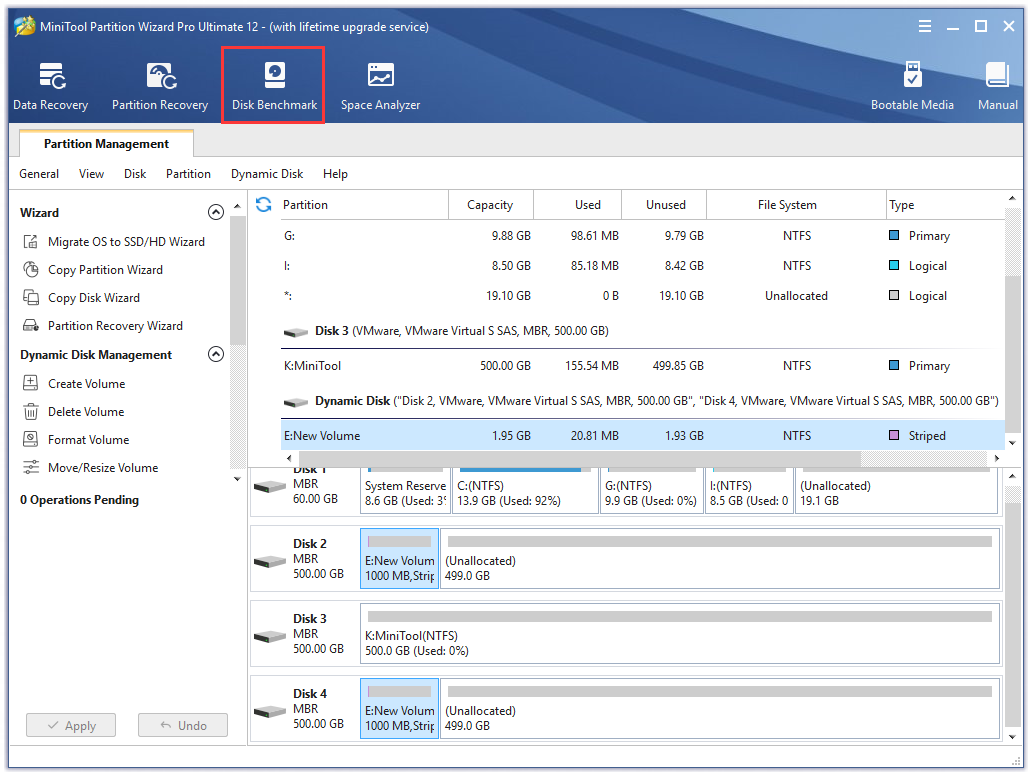Image resolution: width=1028 pixels, height=772 pixels.
Task: Collapse the Wizard section
Action: tap(216, 212)
